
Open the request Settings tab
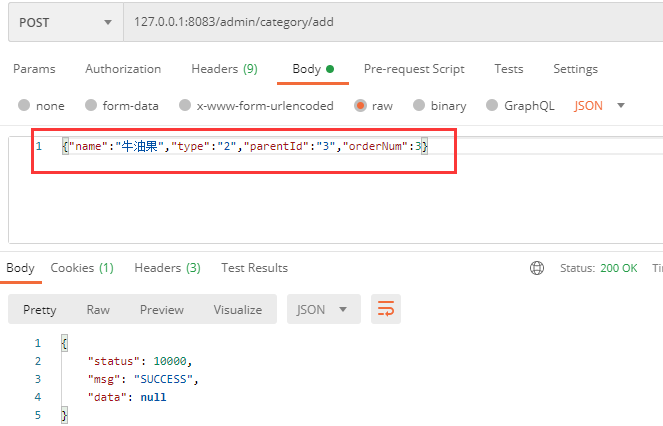[575, 69]
